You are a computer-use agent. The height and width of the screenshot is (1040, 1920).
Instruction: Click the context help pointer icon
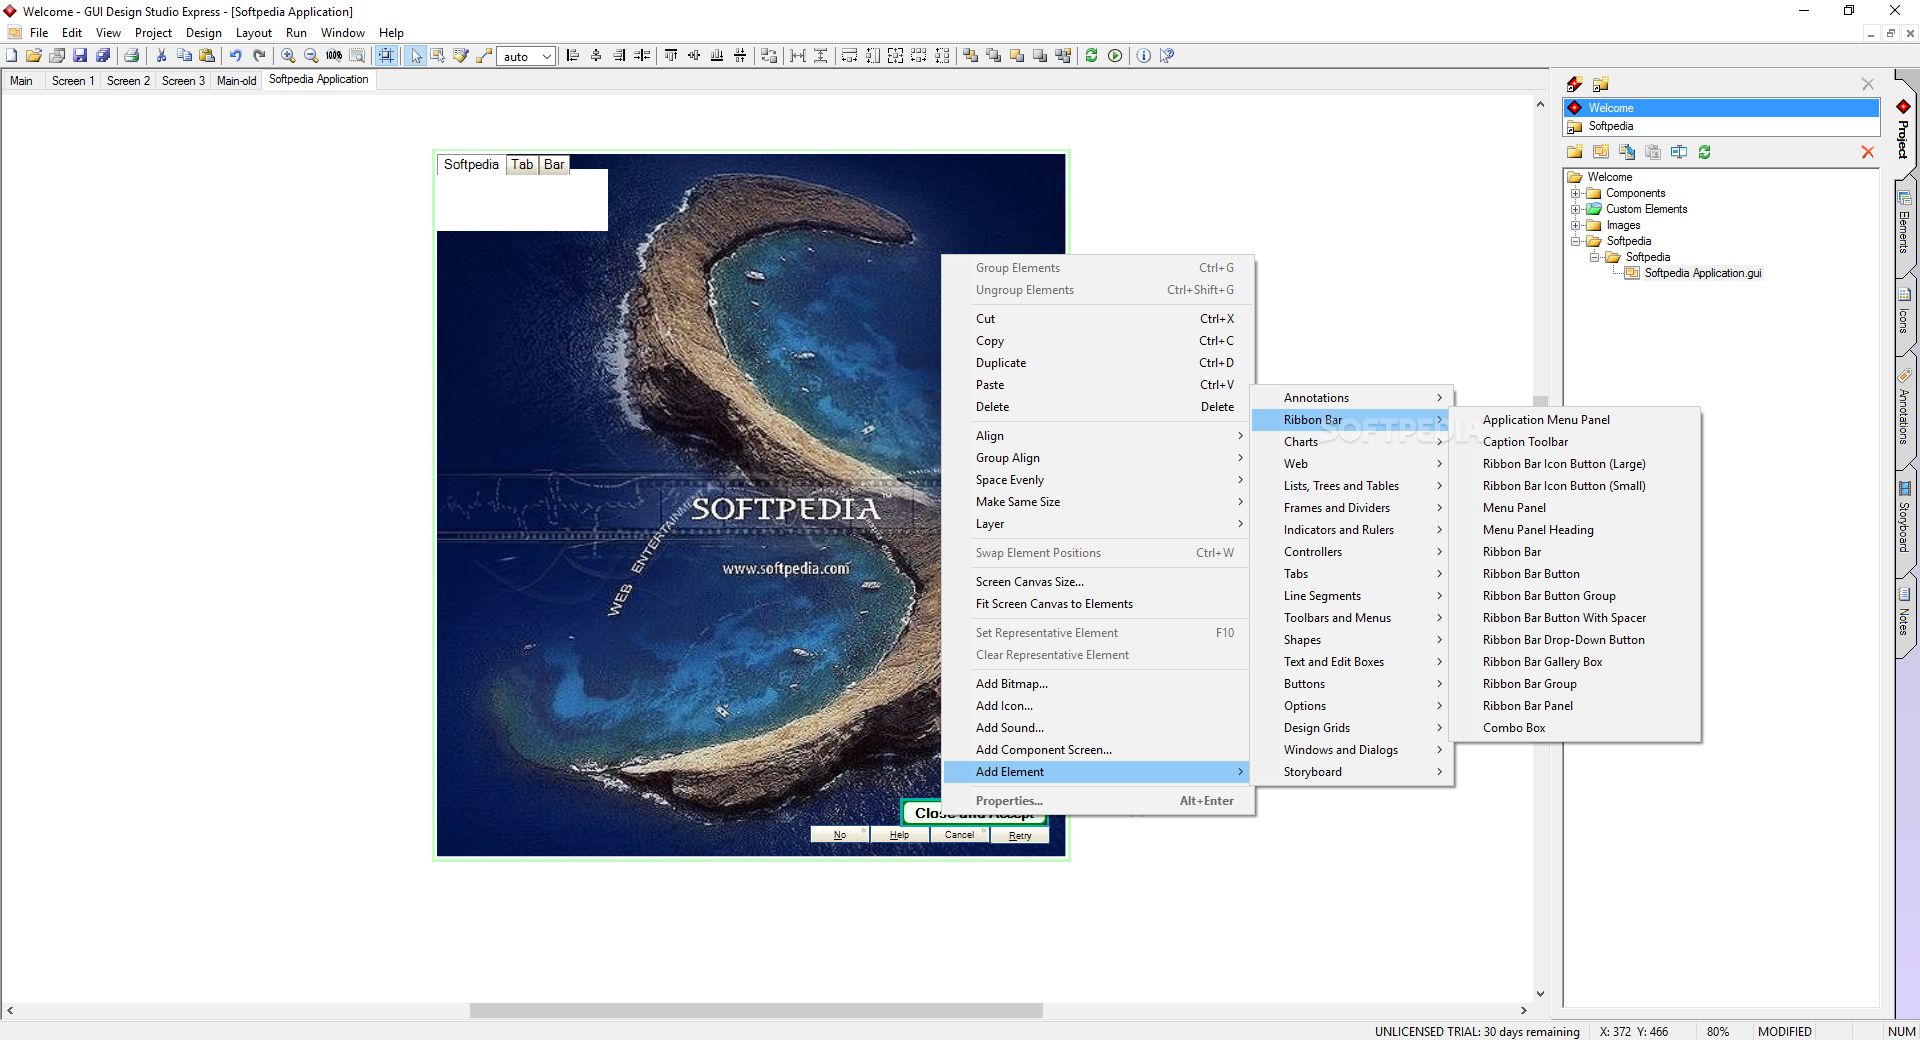(1167, 56)
